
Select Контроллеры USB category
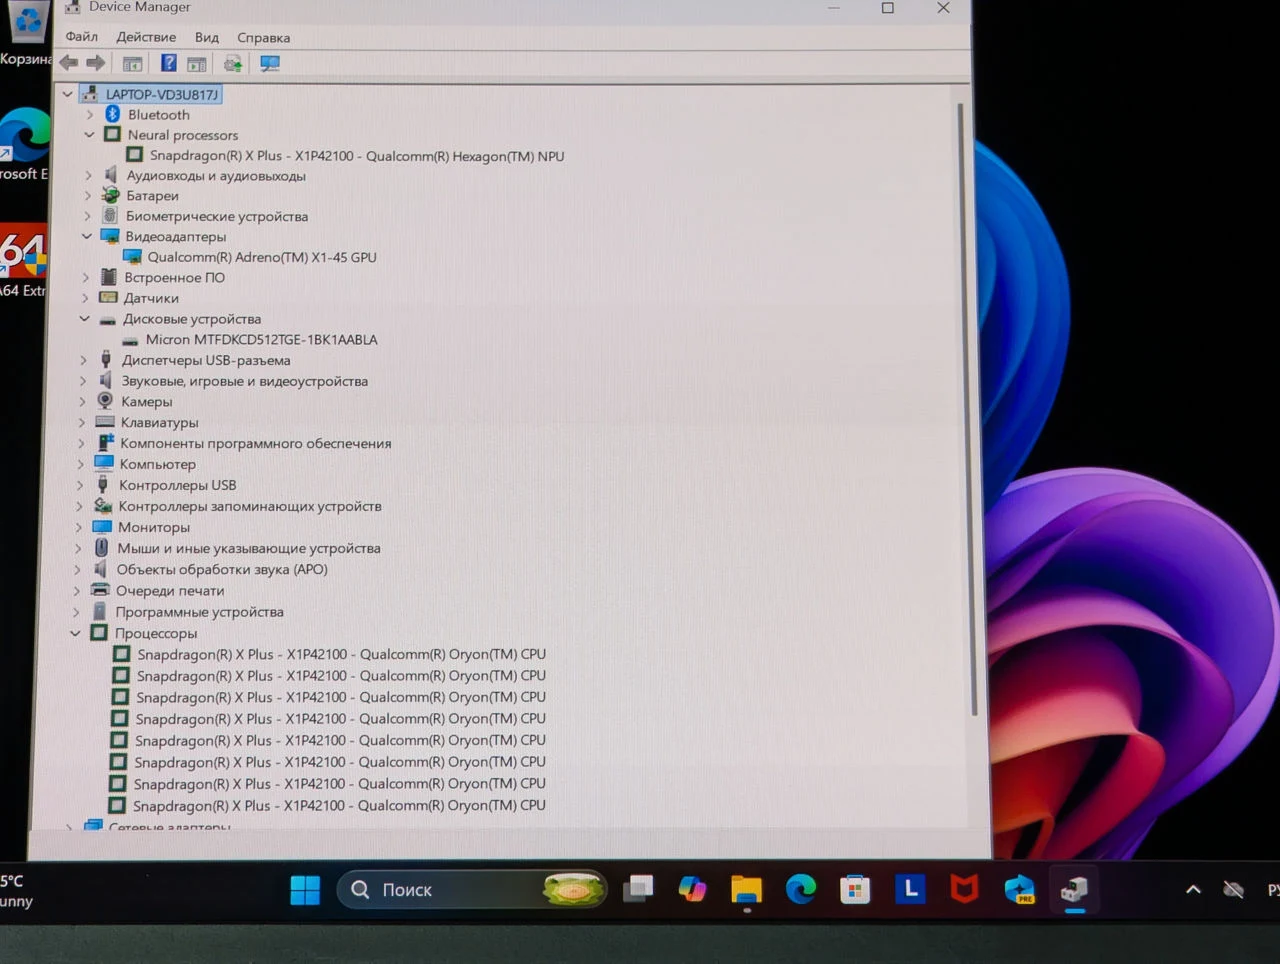[x=178, y=485]
